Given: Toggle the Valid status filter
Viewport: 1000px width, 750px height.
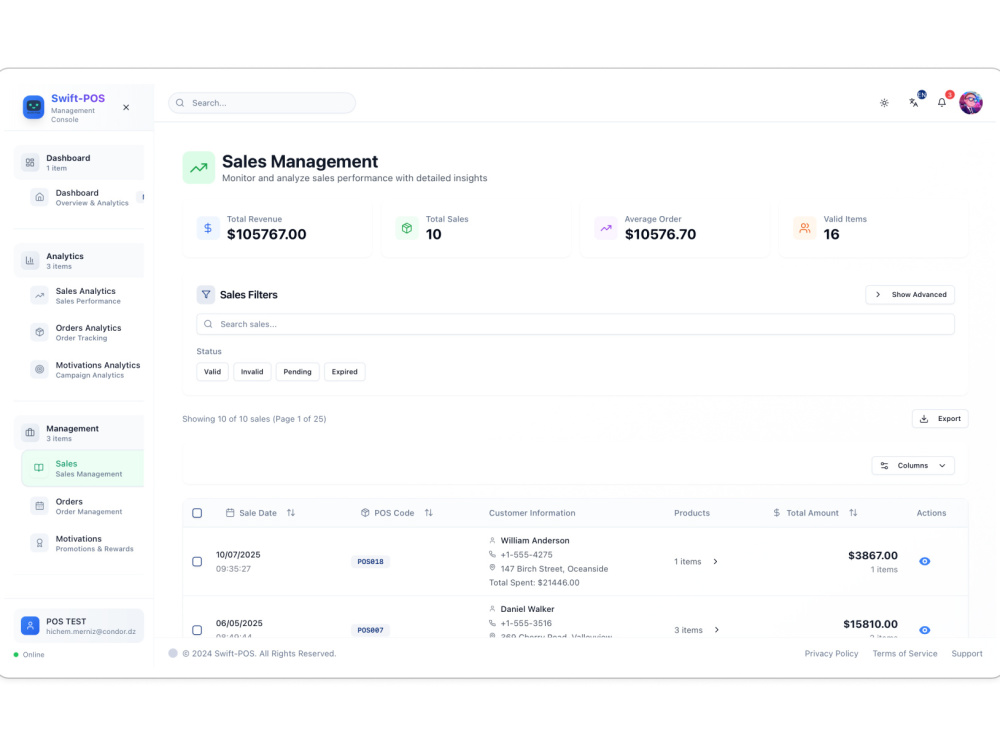Looking at the screenshot, I should (212, 372).
